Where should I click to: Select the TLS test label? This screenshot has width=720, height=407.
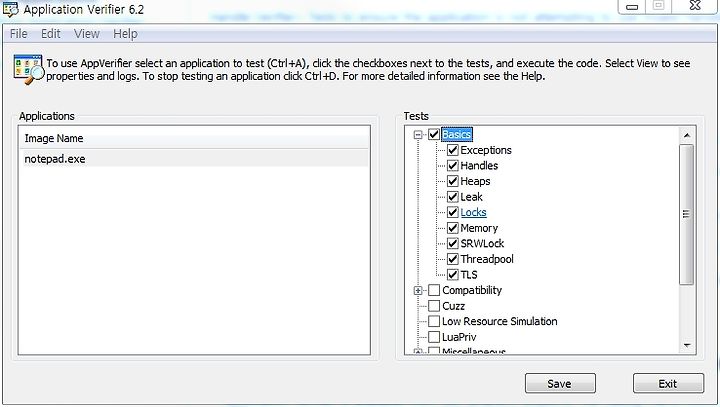[x=469, y=275]
